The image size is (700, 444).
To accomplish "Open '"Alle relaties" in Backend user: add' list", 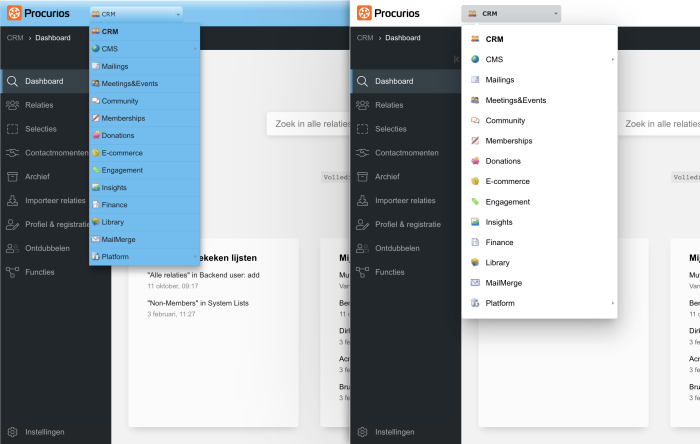I will point(203,275).
